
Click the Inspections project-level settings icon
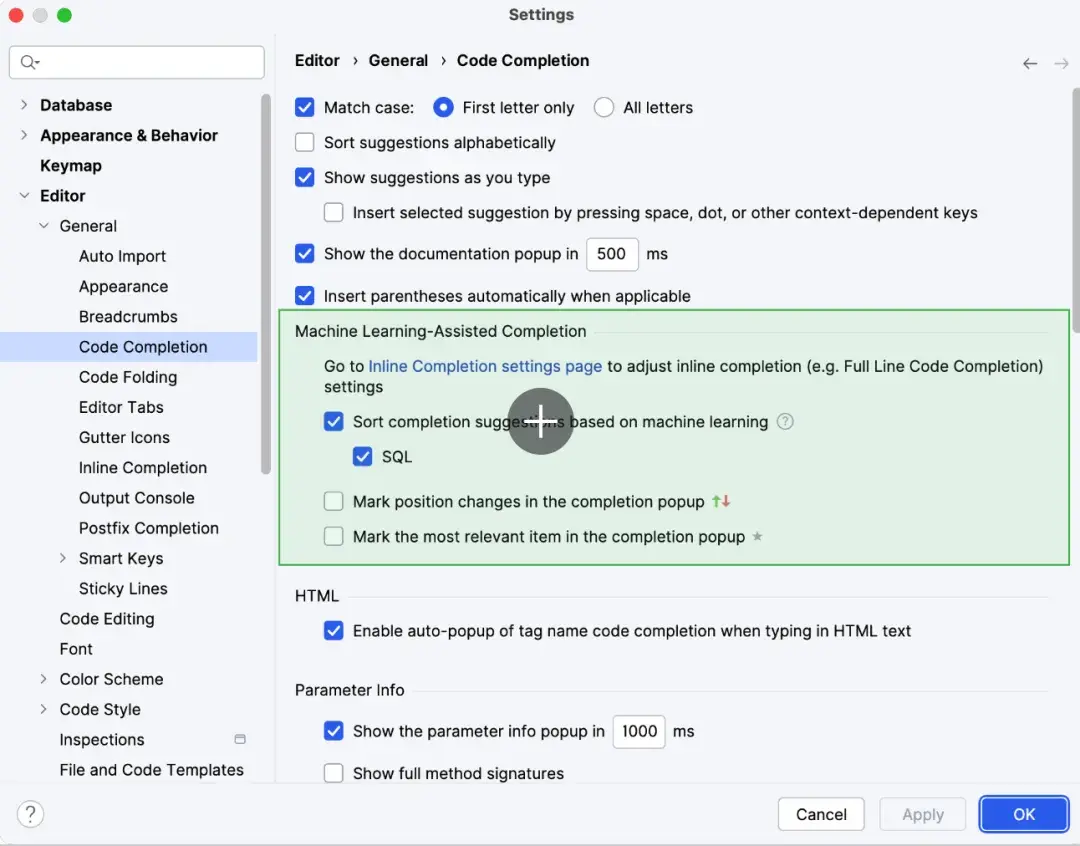click(240, 740)
